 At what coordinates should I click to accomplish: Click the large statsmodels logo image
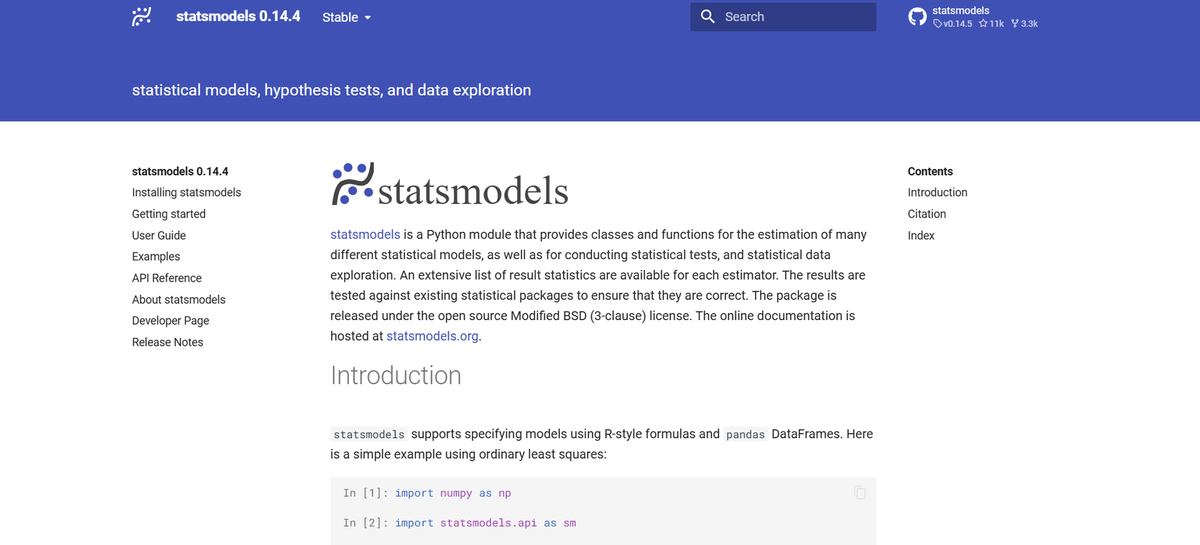(450, 185)
